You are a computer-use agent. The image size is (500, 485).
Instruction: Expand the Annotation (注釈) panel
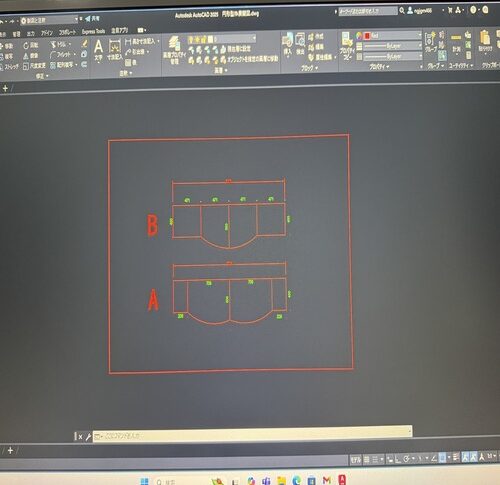coord(126,73)
